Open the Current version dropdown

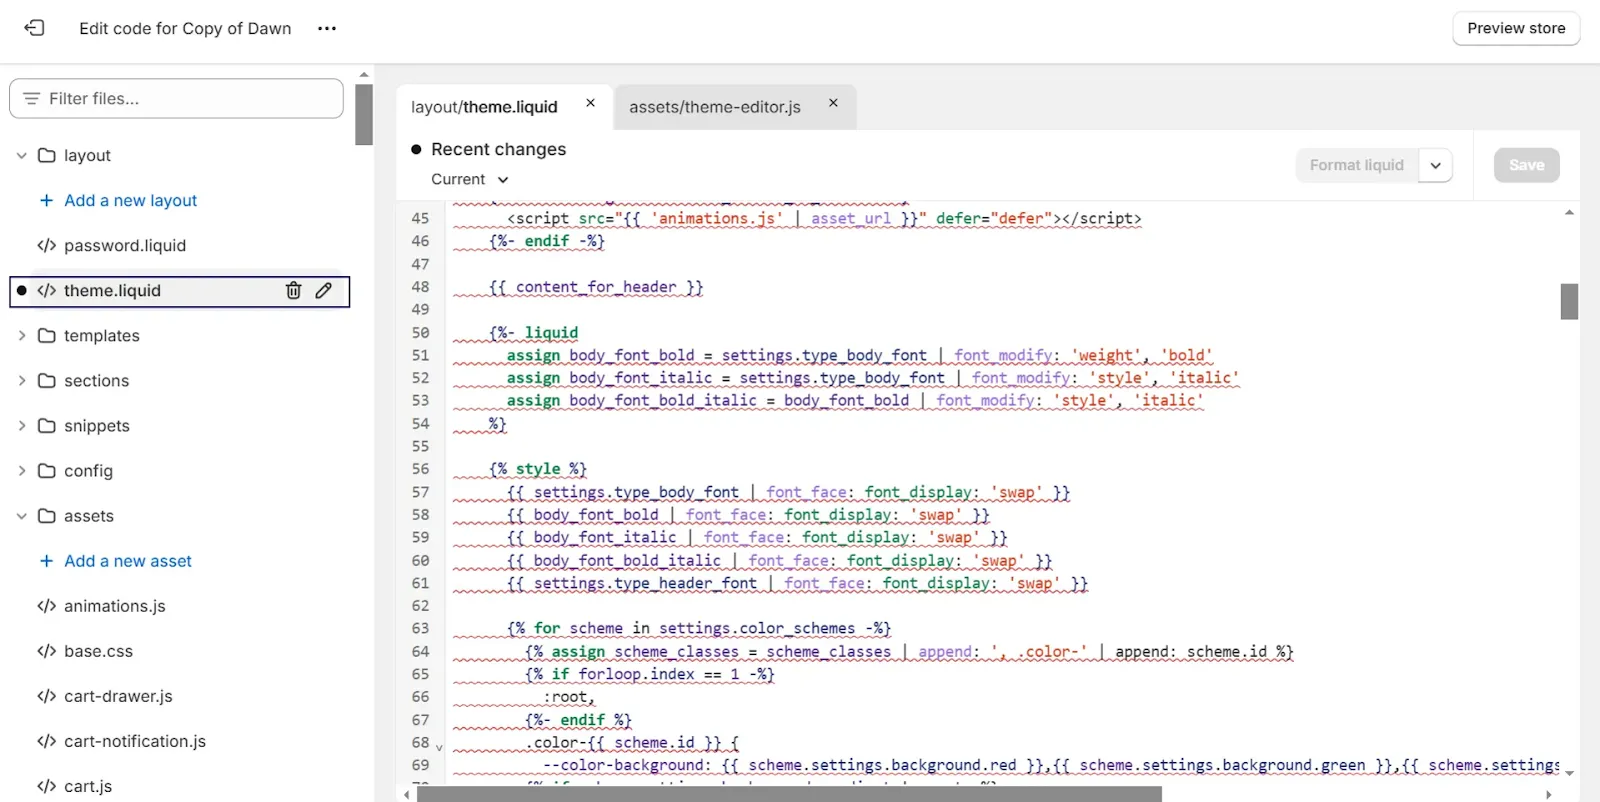point(470,180)
